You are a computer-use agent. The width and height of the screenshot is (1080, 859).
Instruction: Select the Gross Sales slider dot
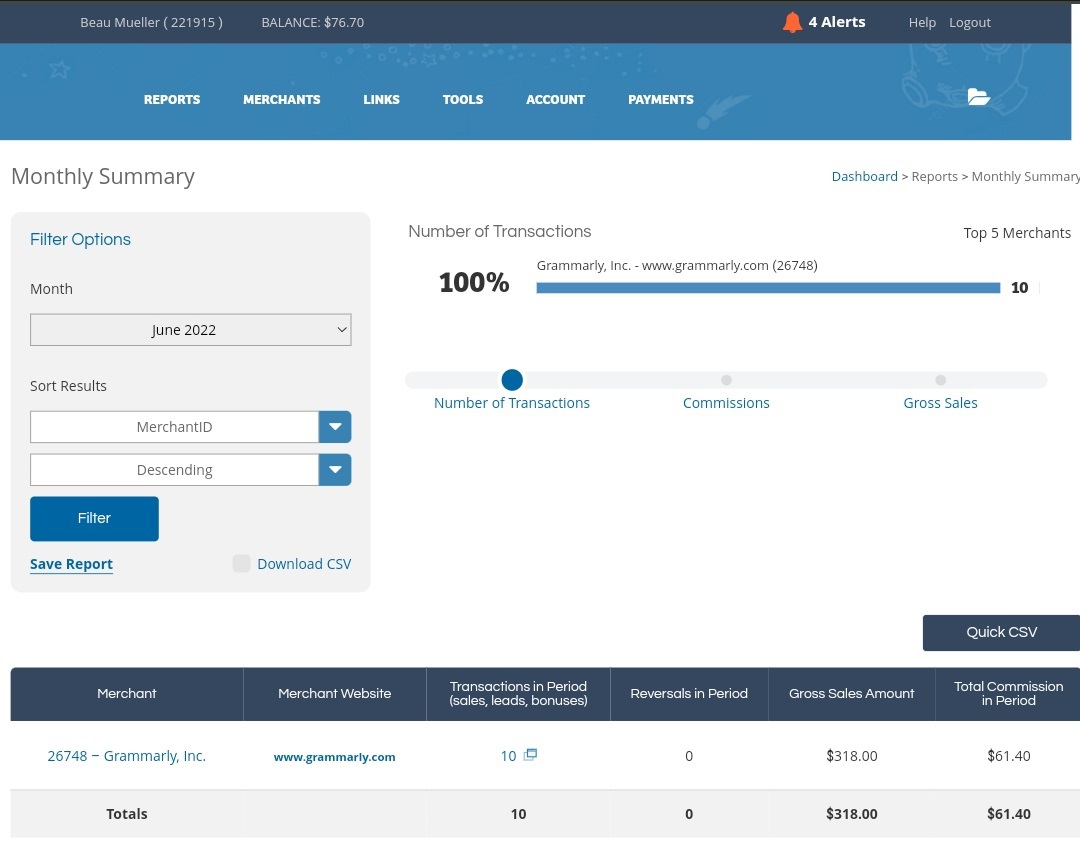[940, 380]
